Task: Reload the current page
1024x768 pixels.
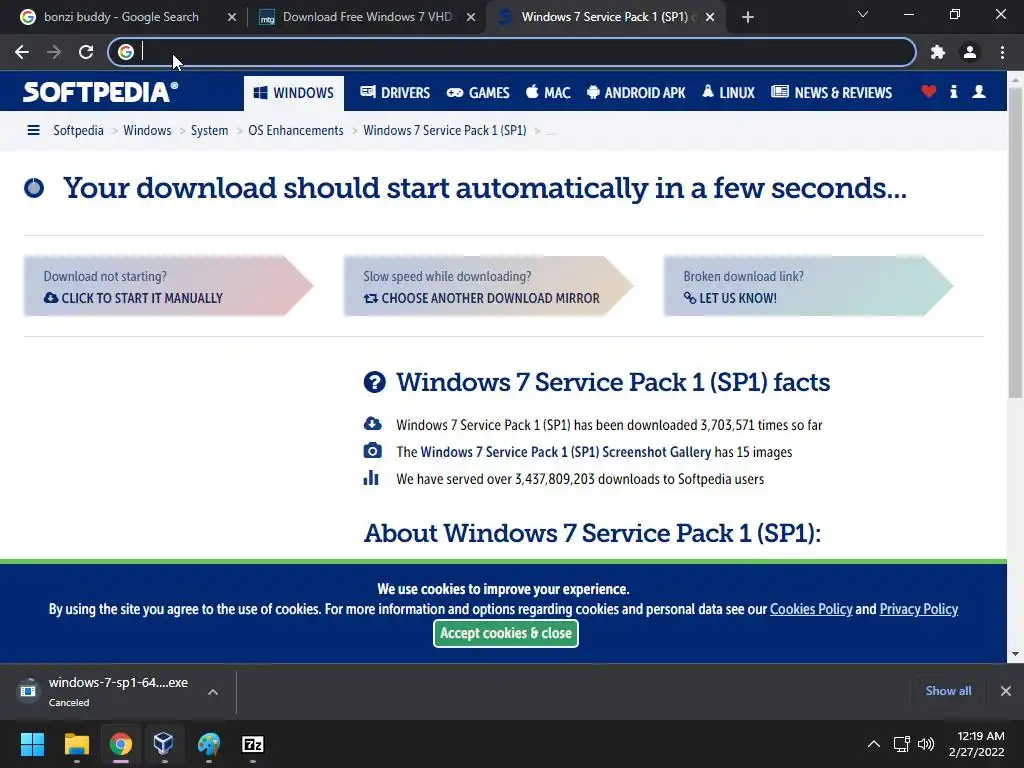Action: coord(86,52)
